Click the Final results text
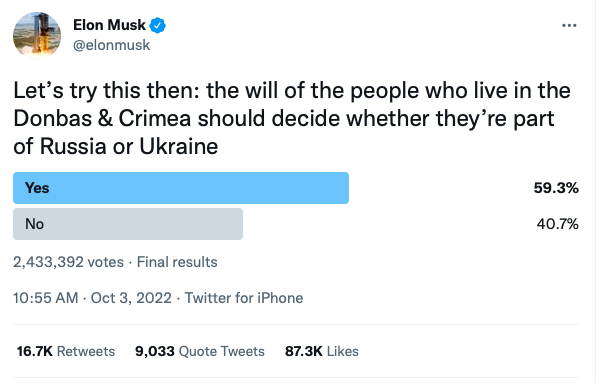 [x=177, y=262]
